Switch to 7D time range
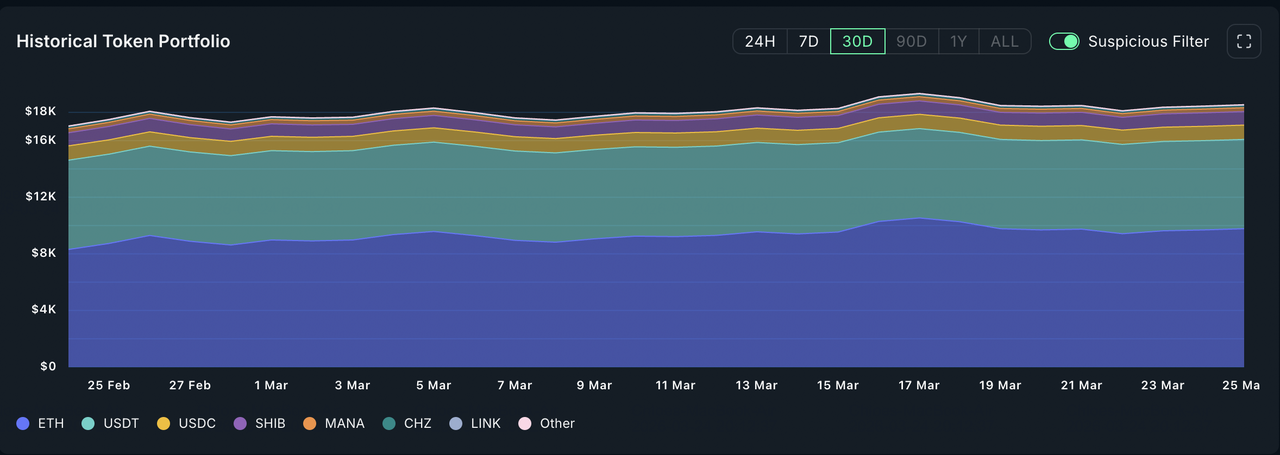The height and width of the screenshot is (455, 1280). 809,41
